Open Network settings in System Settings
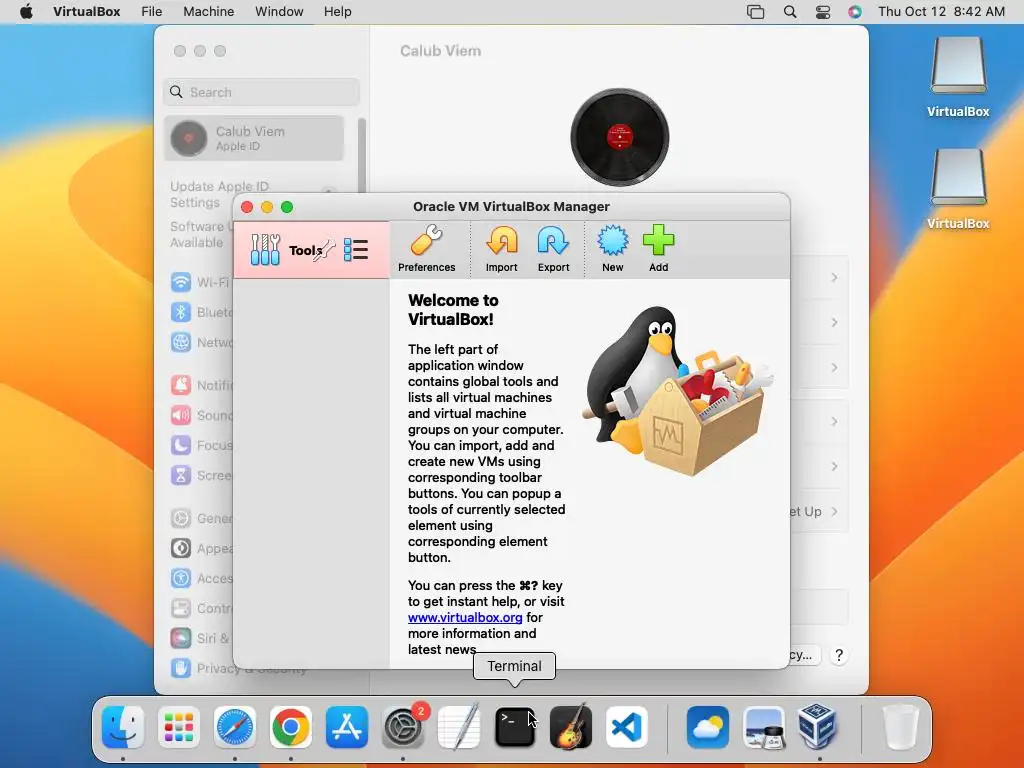The height and width of the screenshot is (768, 1024). point(200,342)
